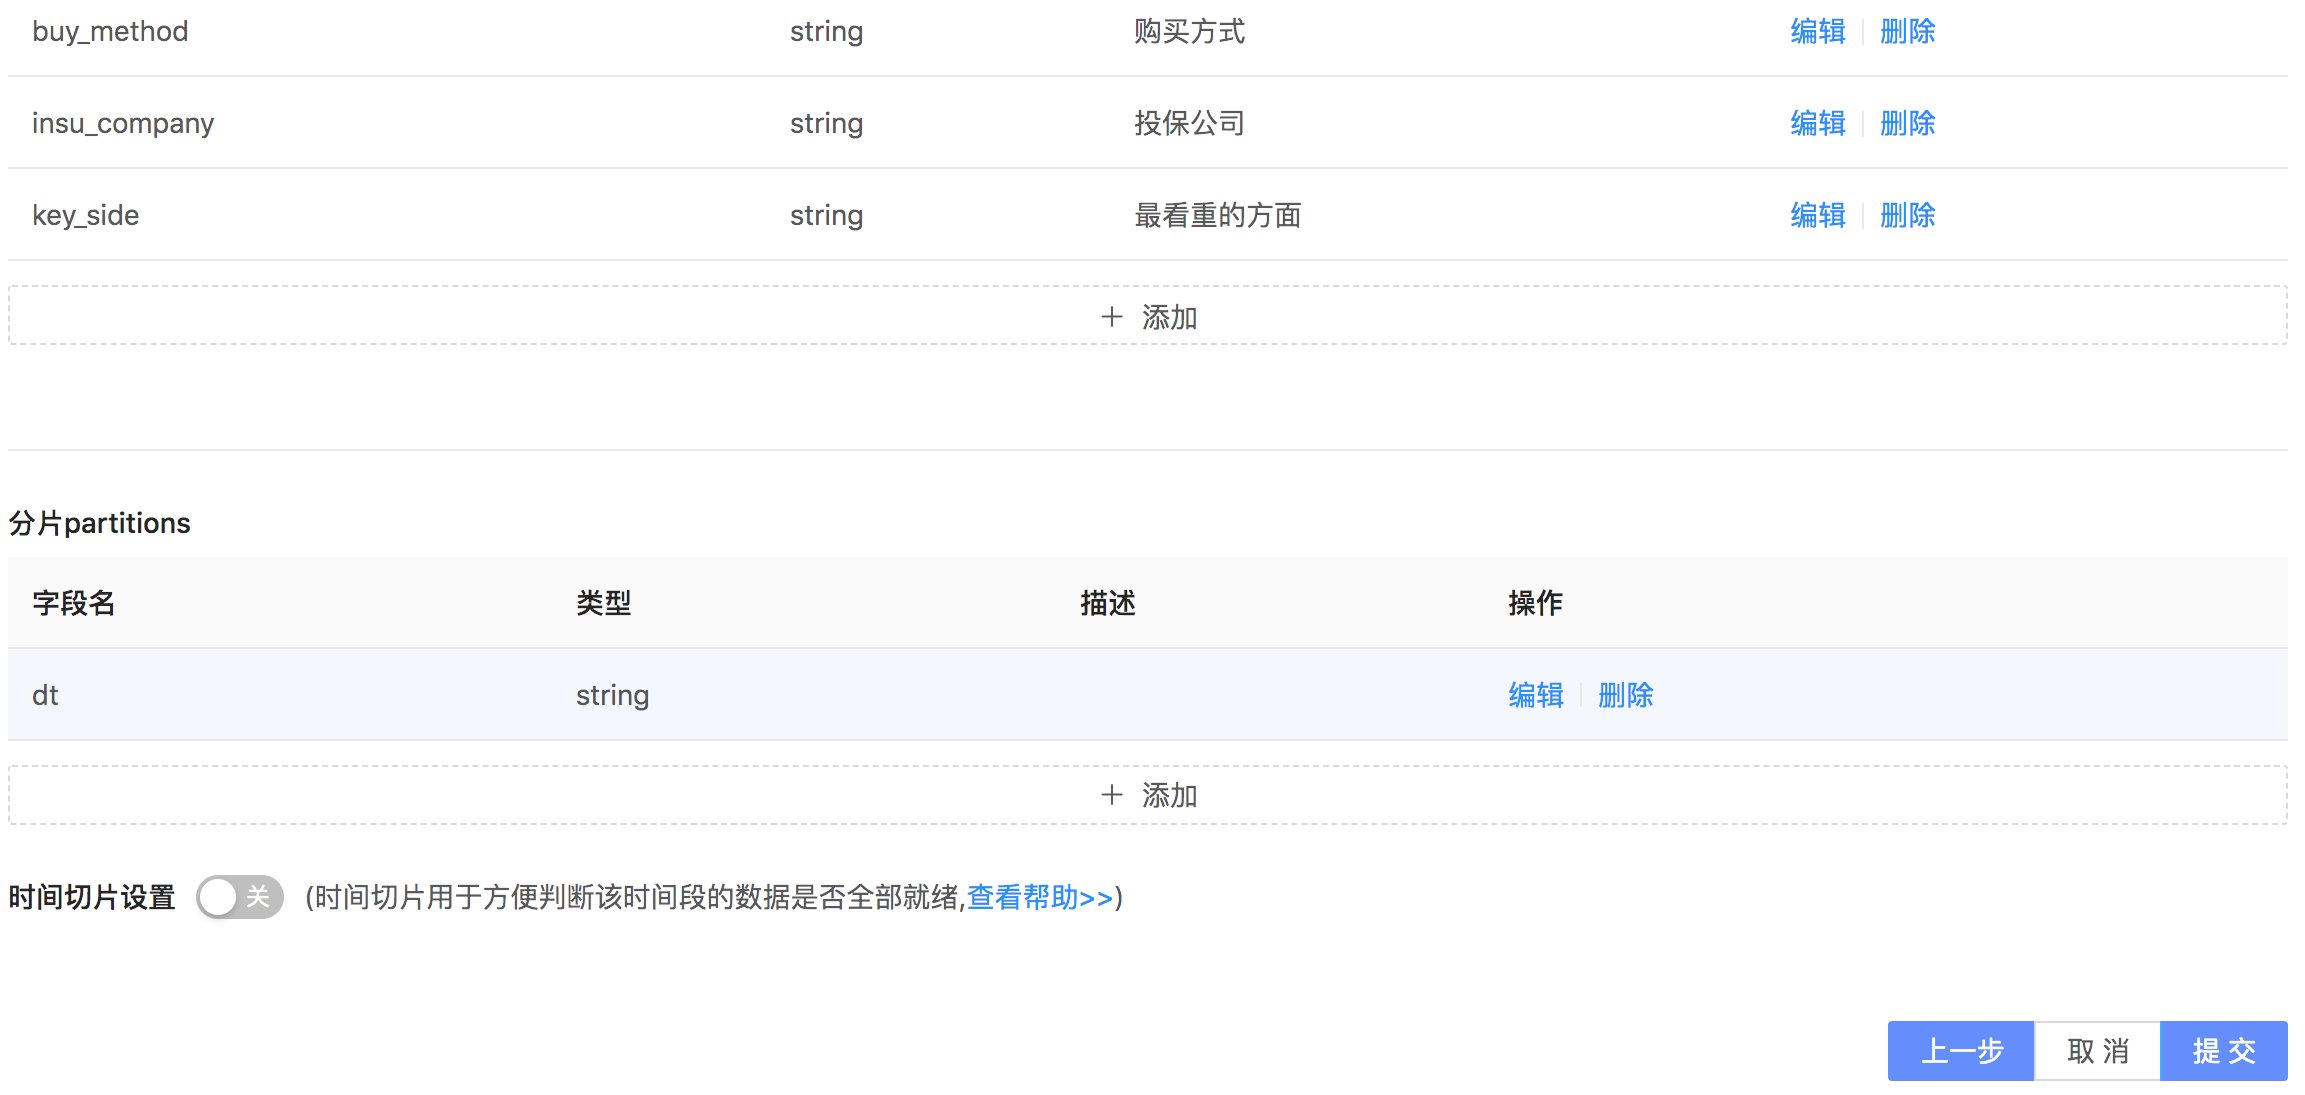This screenshot has width=2305, height=1095.
Task: Delete the buy_method field
Action: coord(1907,31)
